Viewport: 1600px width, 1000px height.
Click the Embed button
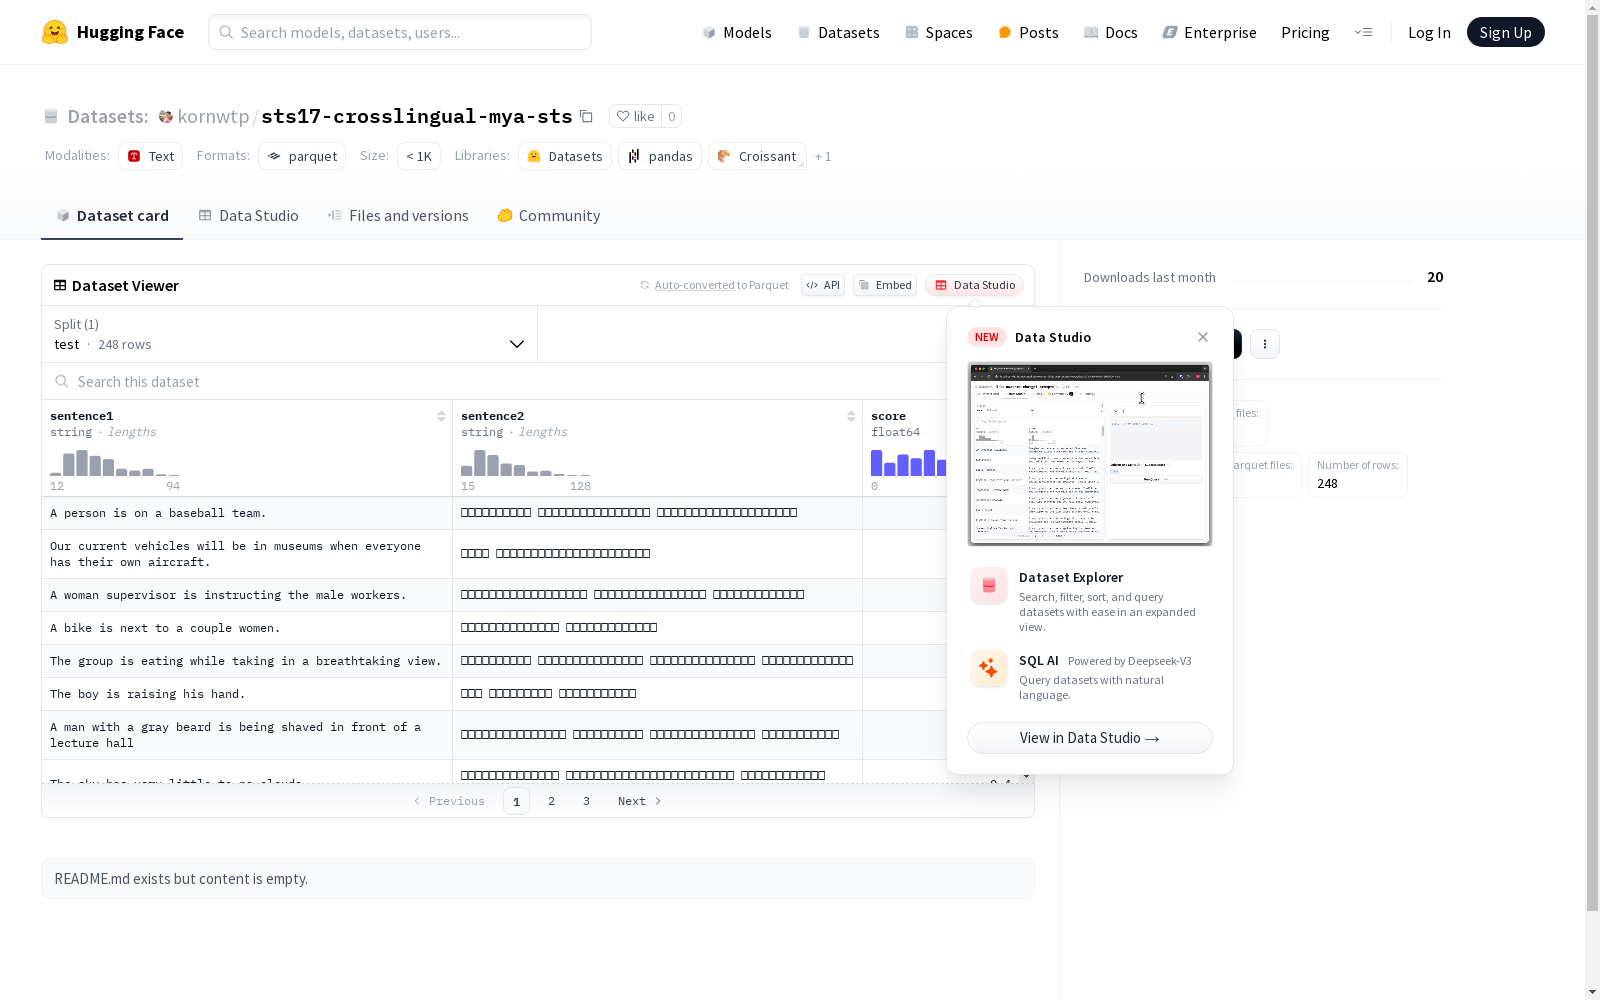(x=885, y=285)
